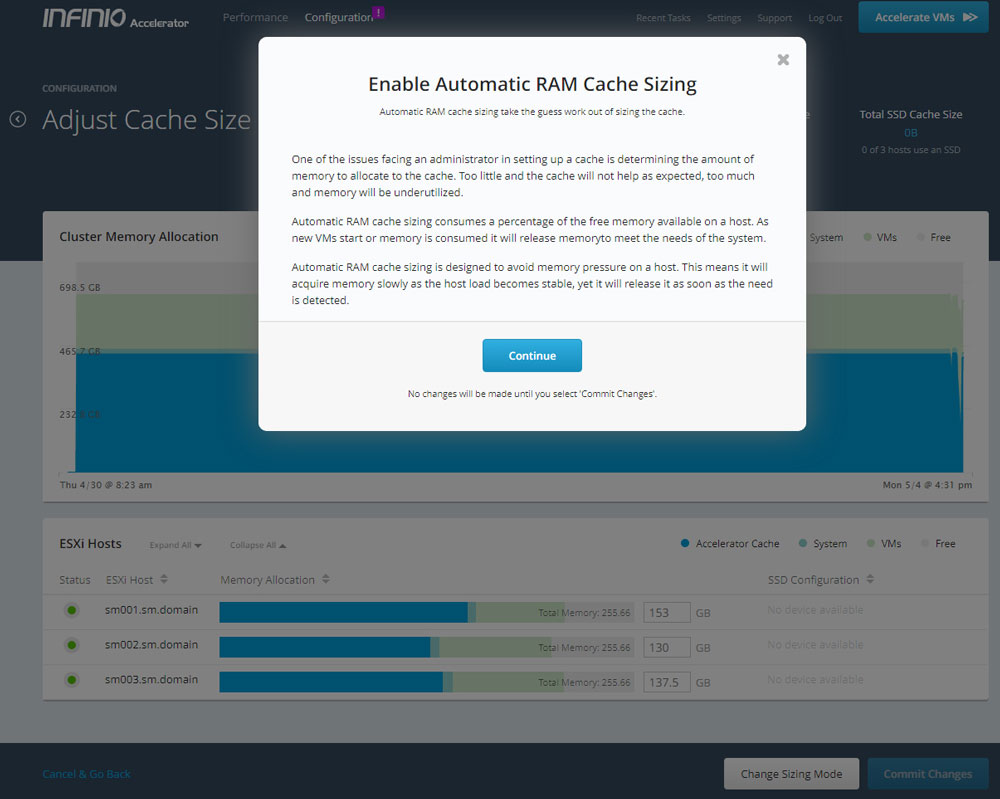The width and height of the screenshot is (1000, 799).
Task: Click the Infinio Accelerator logo
Action: coord(115,18)
